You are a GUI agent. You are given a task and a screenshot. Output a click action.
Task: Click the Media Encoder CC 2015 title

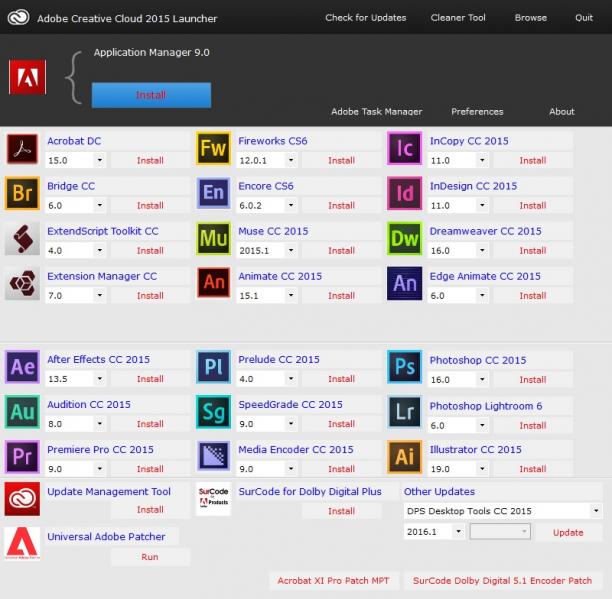pyautogui.click(x=296, y=450)
